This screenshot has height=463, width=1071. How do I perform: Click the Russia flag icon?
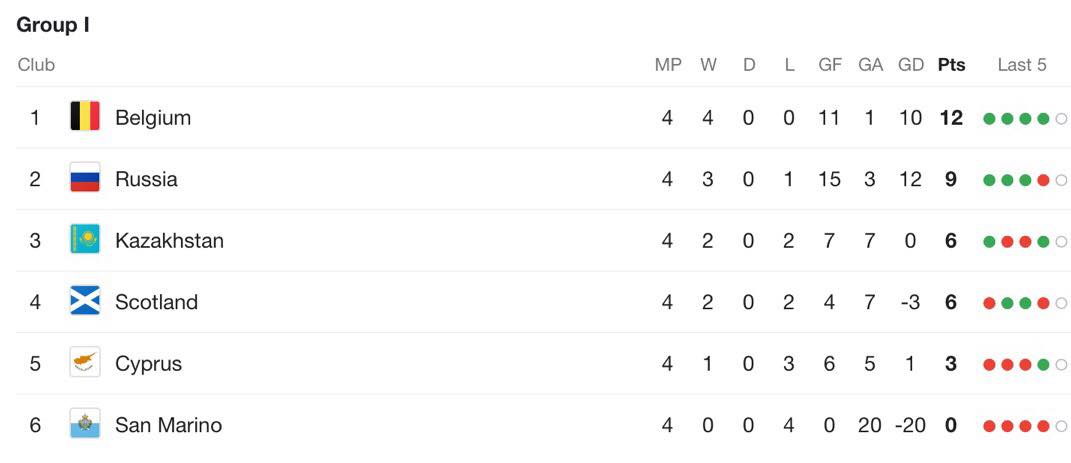tap(85, 178)
